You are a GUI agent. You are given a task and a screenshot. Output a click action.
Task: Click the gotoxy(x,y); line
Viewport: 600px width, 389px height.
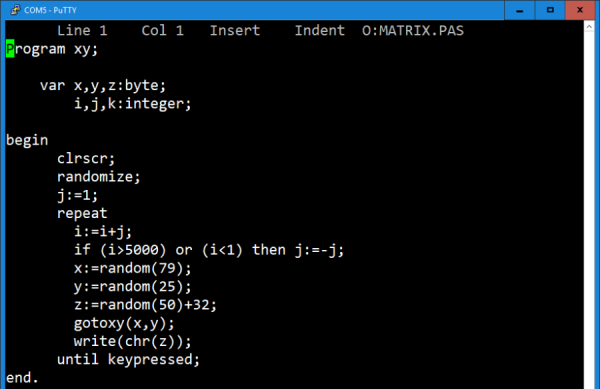click(x=124, y=324)
